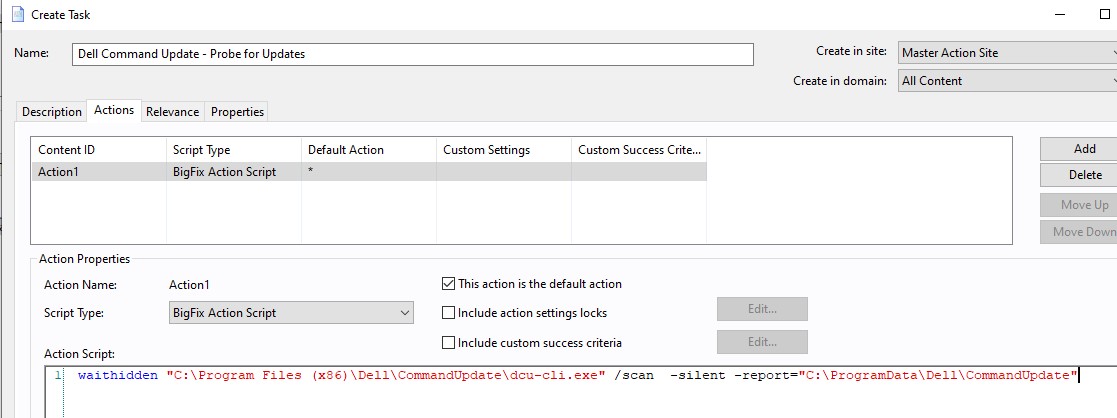This screenshot has width=1117, height=418.
Task: Click the Script Type column header
Action: point(232,150)
